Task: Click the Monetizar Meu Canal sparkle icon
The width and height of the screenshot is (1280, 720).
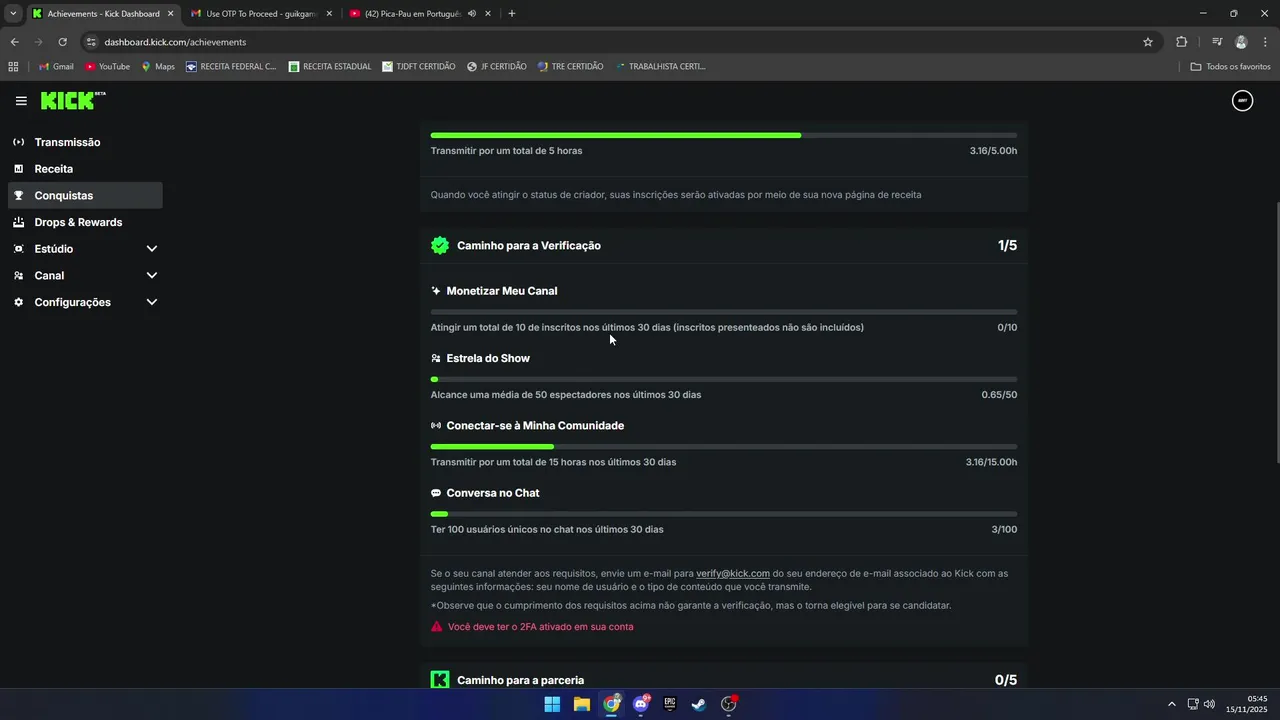Action: click(x=436, y=291)
